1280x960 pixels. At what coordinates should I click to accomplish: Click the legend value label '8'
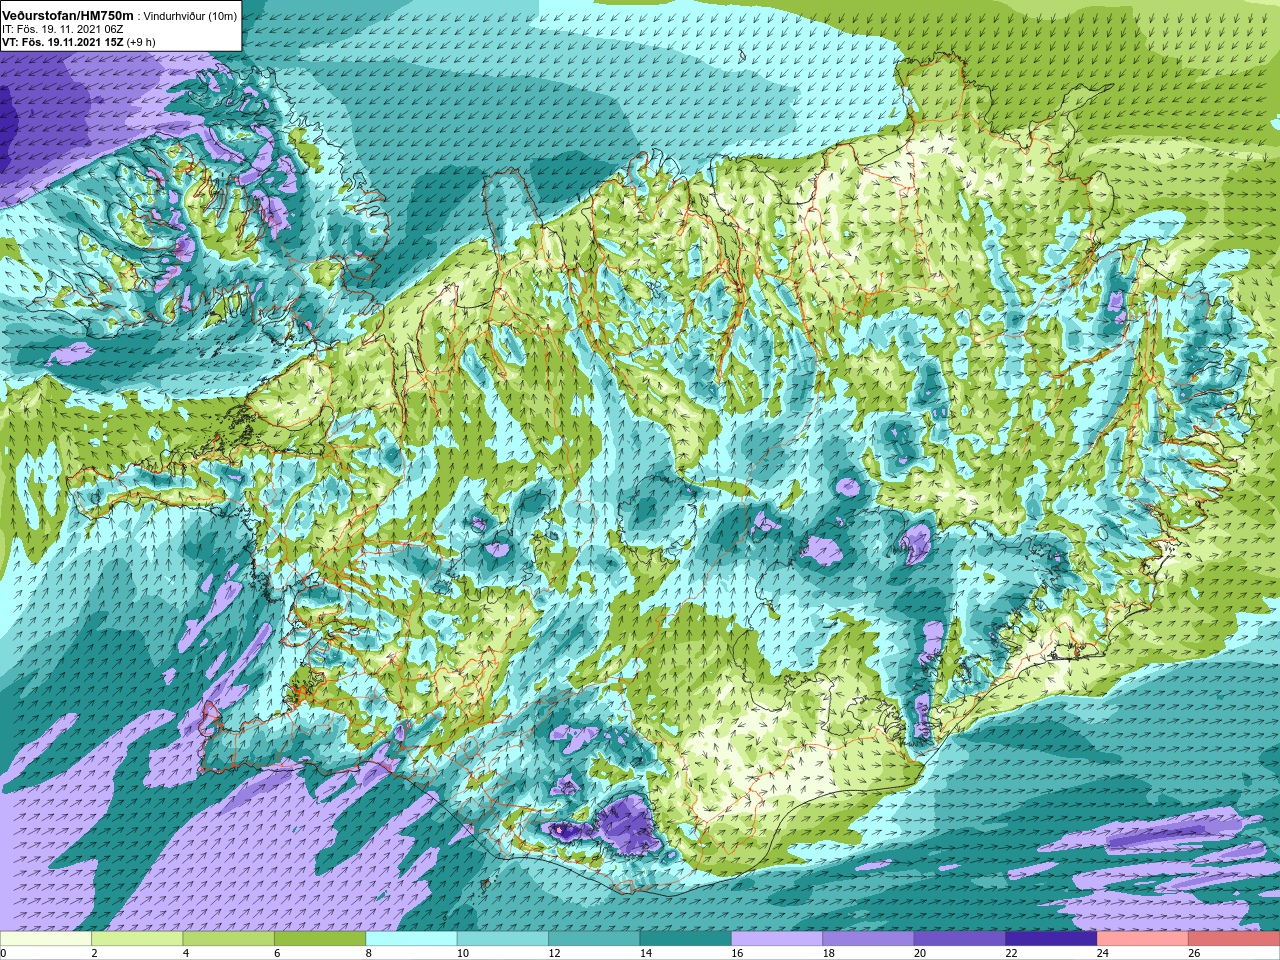[x=369, y=953]
